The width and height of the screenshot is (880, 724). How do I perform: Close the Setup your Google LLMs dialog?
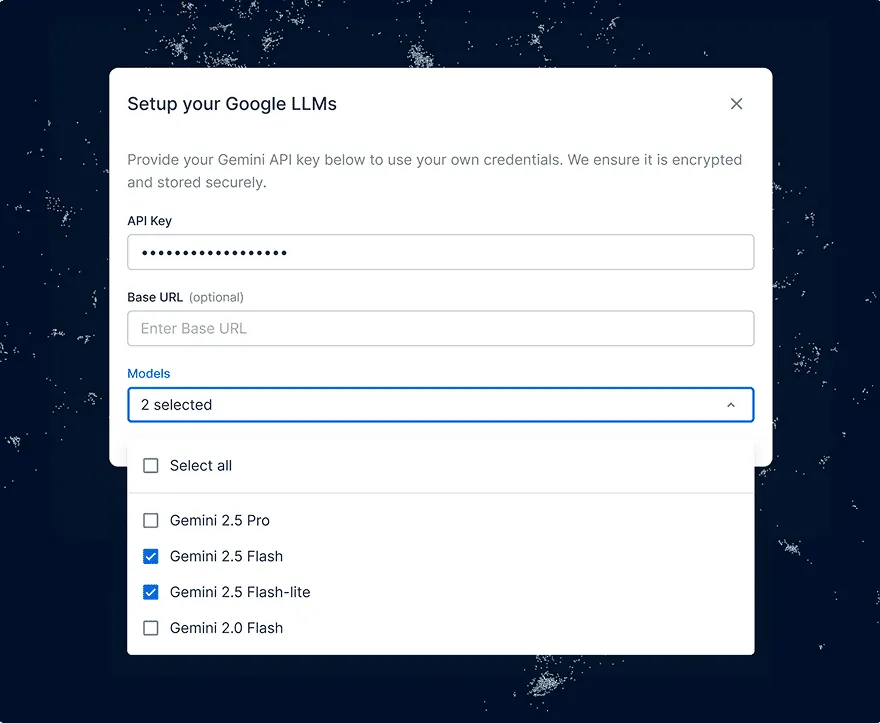coord(736,103)
